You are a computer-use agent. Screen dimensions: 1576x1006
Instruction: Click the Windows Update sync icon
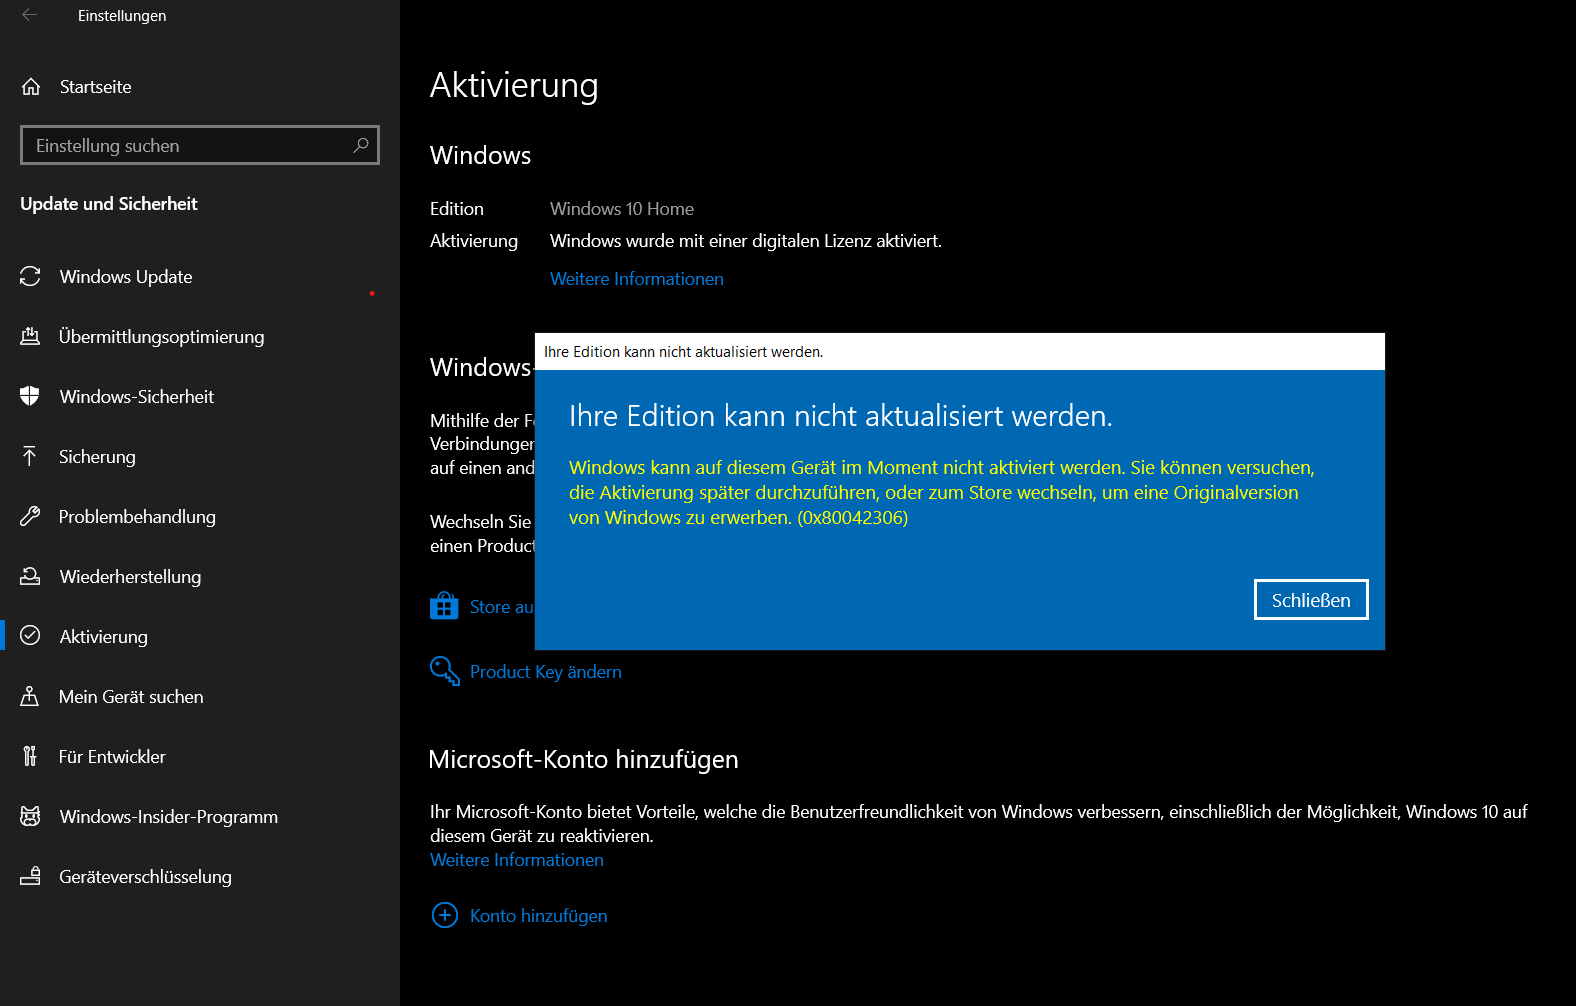(30, 276)
